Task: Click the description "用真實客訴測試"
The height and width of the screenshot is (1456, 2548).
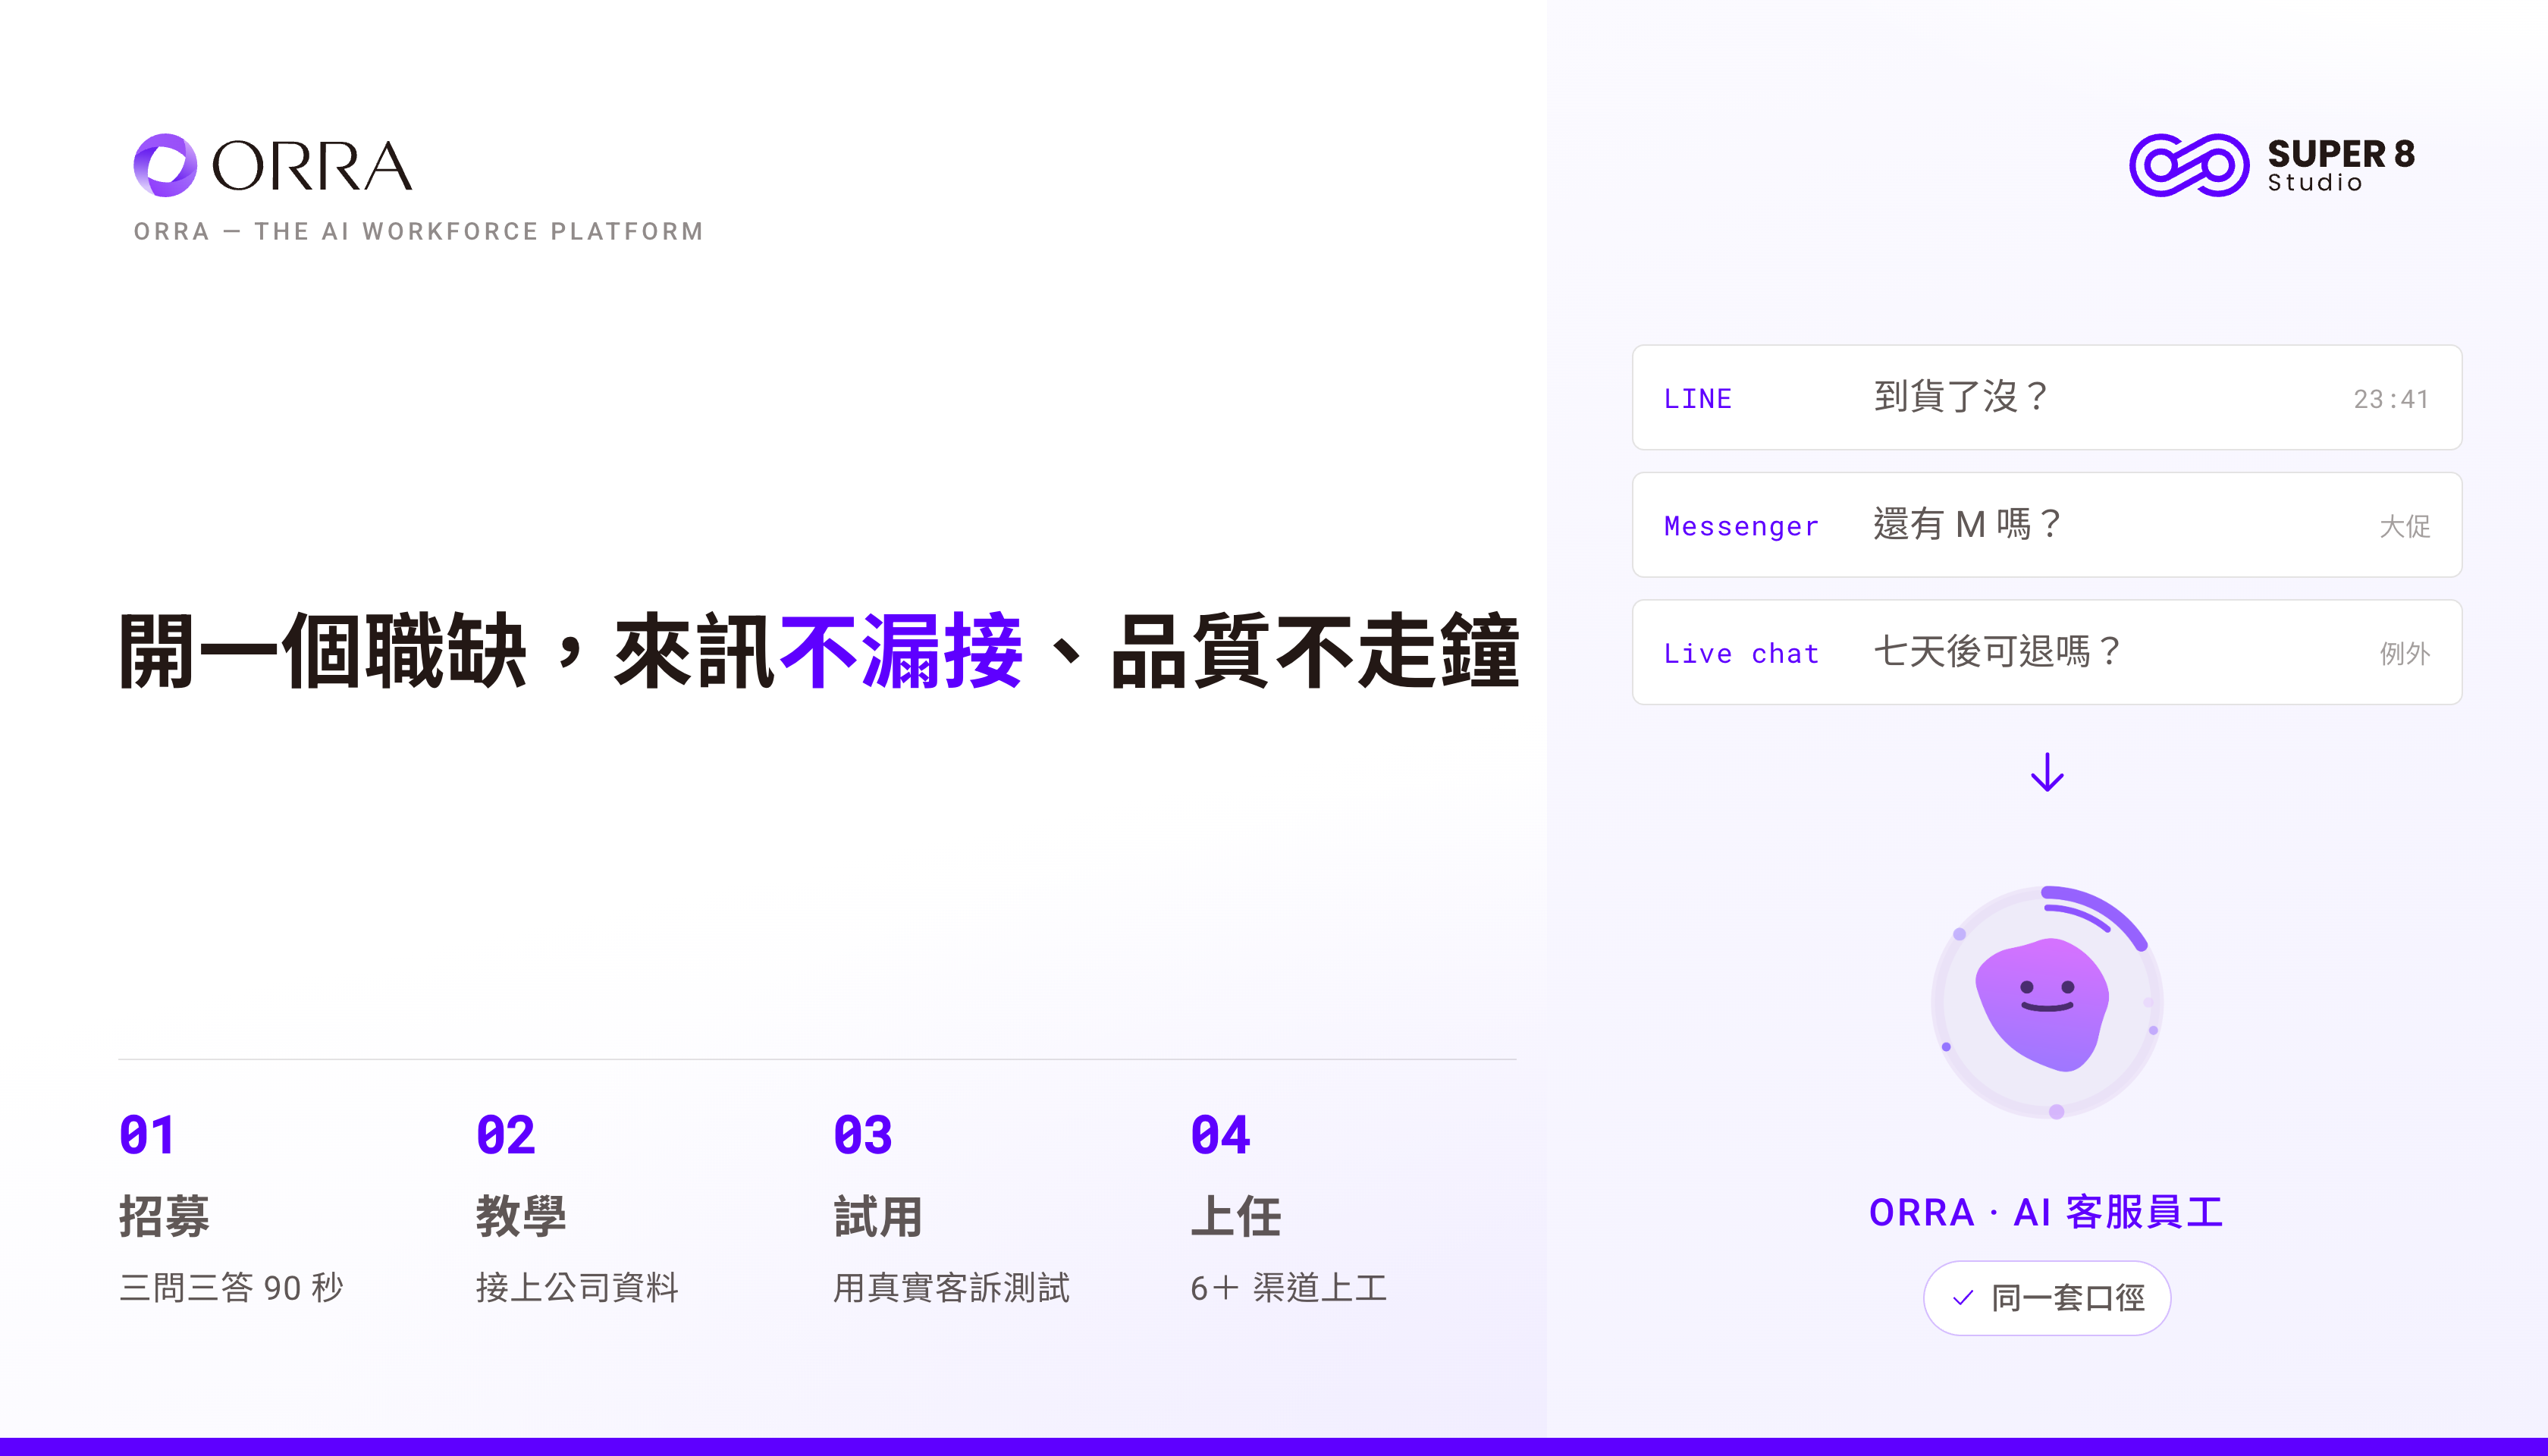Action: pos(951,1287)
